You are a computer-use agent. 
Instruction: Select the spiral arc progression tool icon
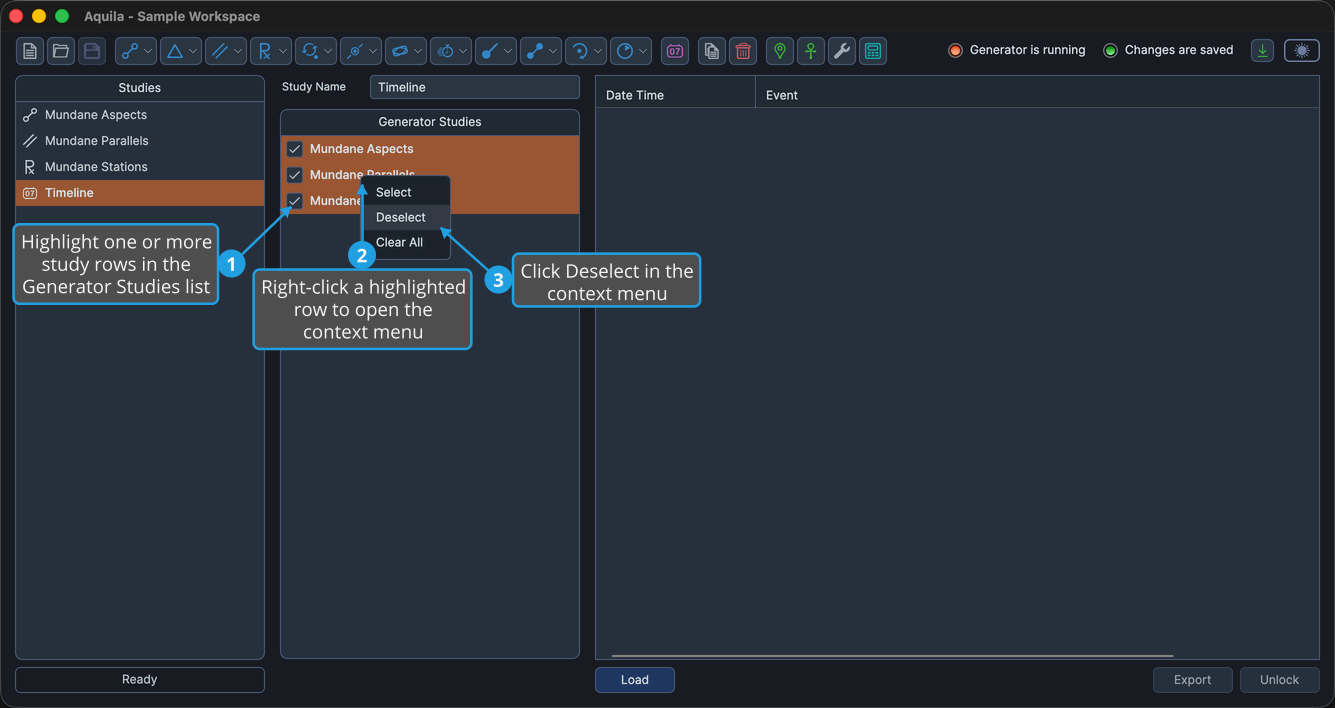580,51
